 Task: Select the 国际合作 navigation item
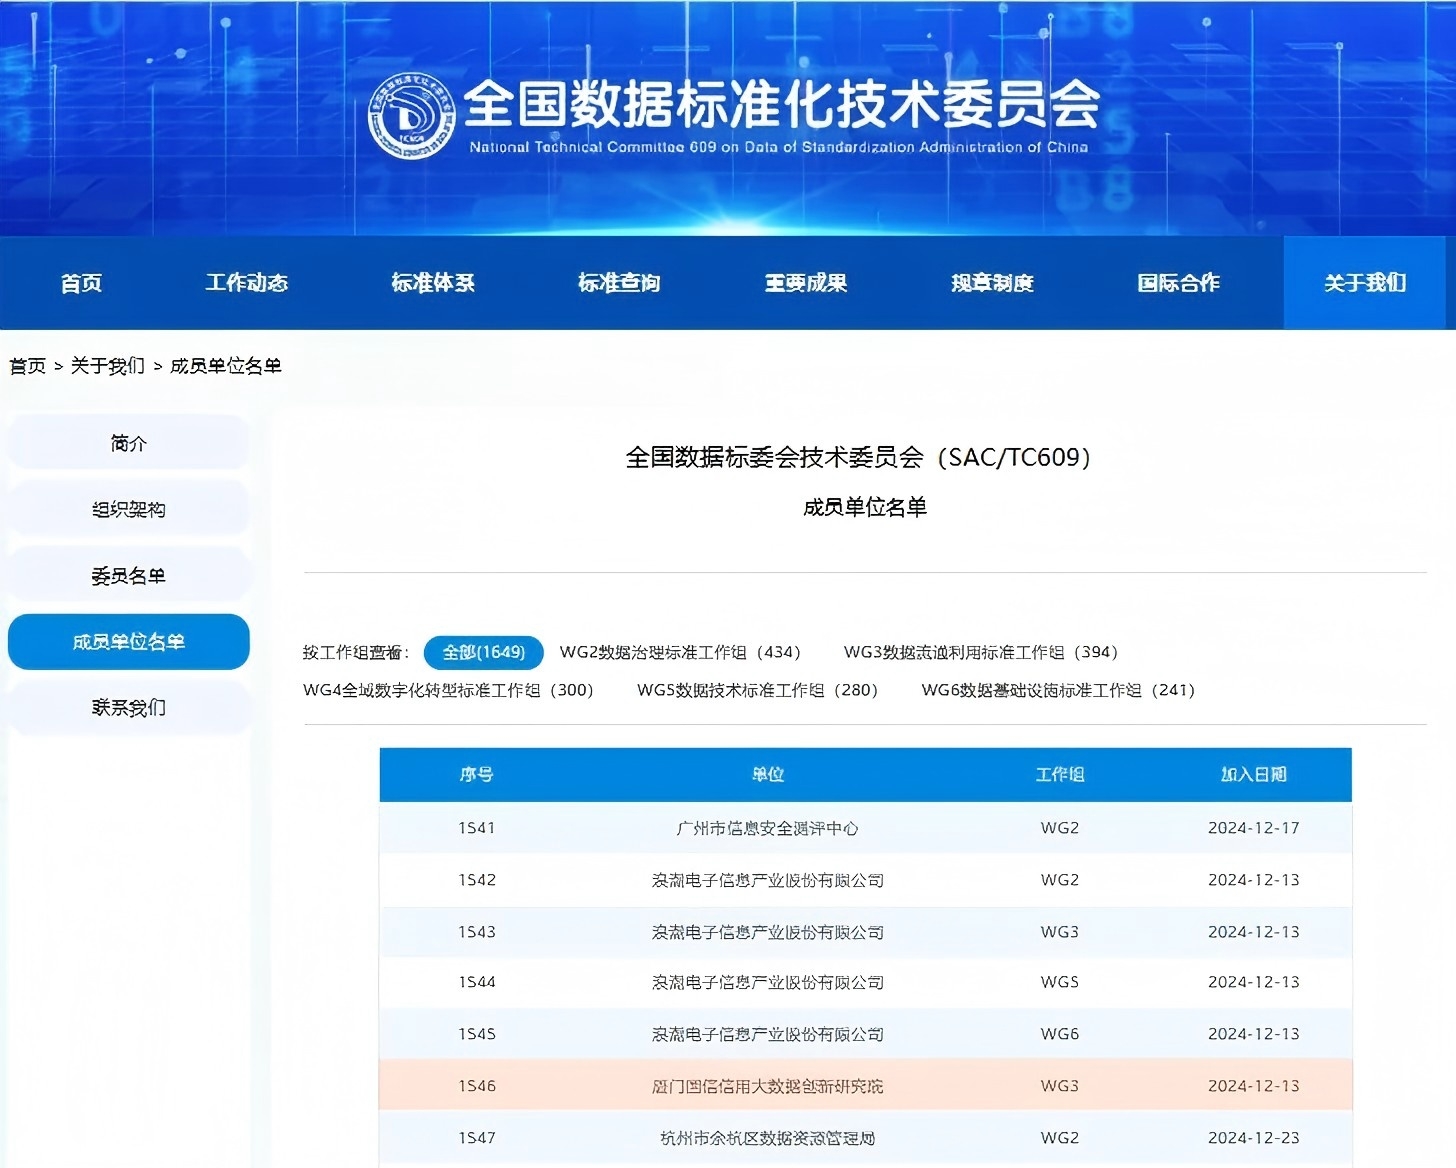(x=1178, y=283)
